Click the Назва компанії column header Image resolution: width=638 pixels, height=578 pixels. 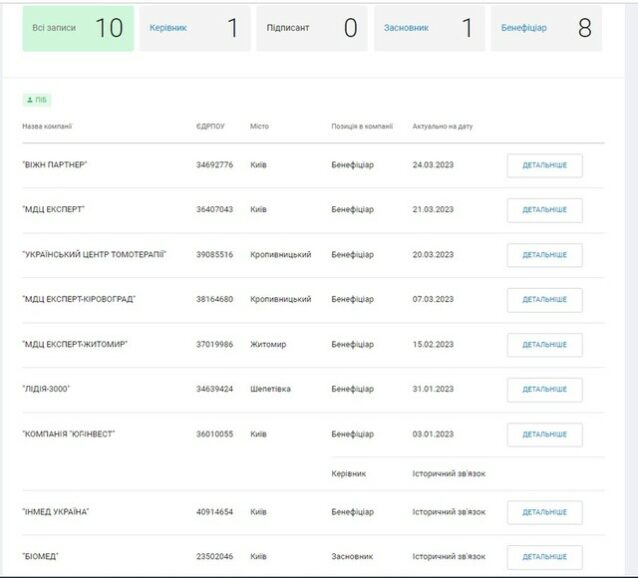(47, 126)
